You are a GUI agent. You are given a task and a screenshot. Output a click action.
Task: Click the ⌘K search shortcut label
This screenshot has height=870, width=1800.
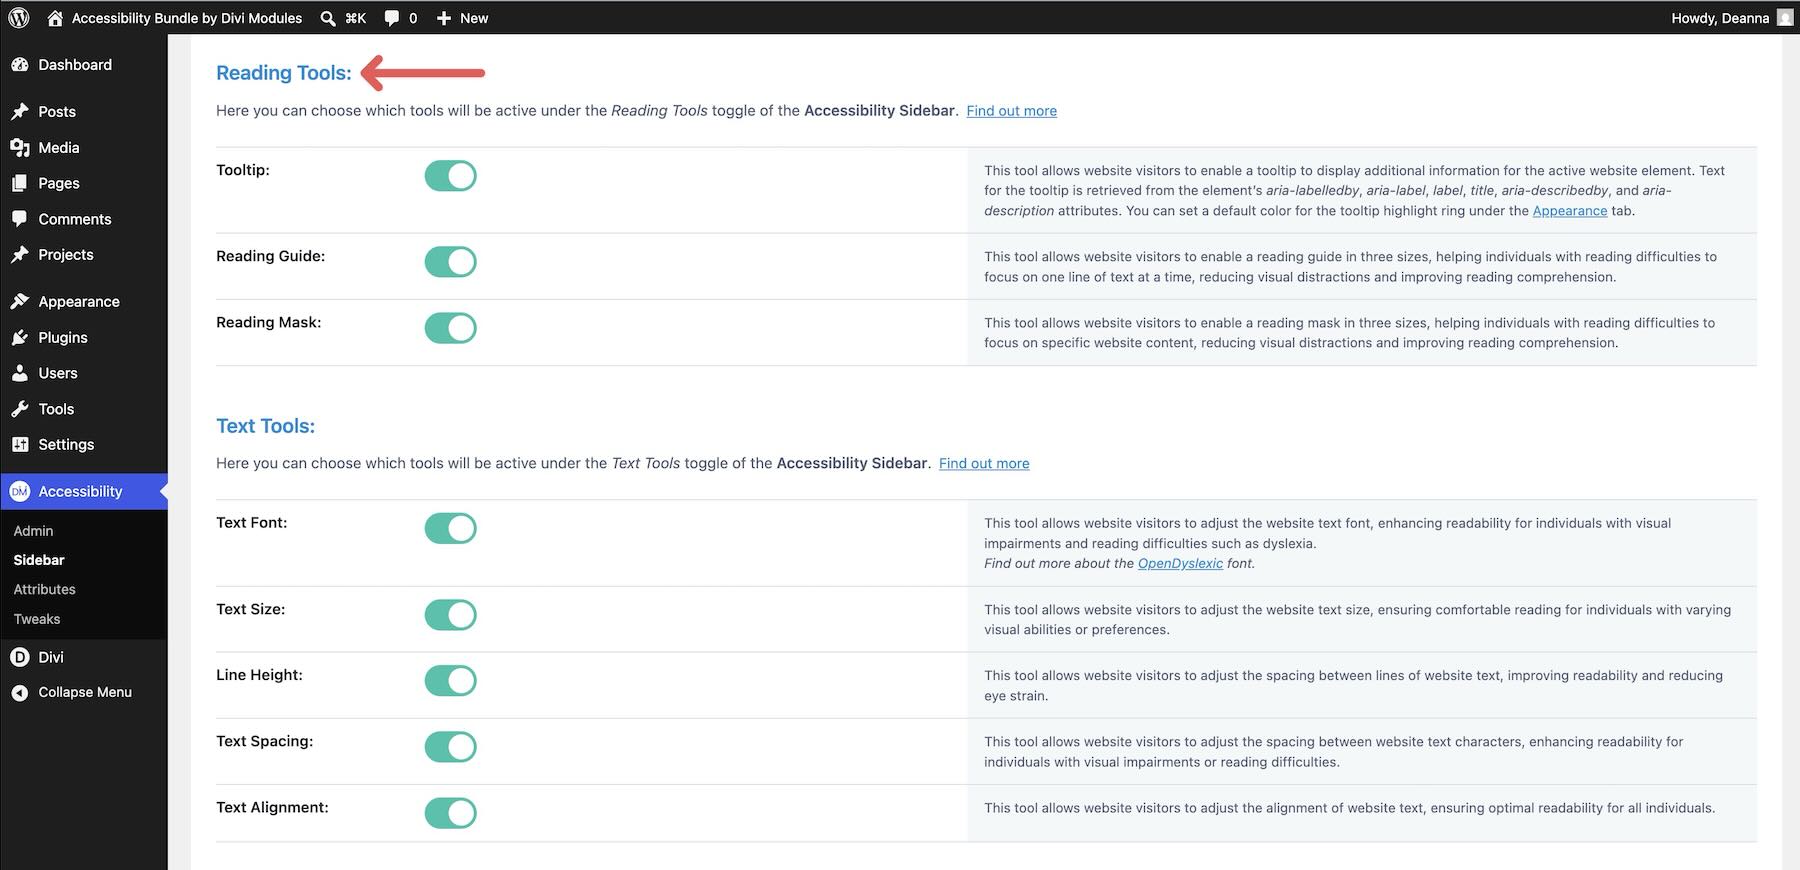pos(355,18)
